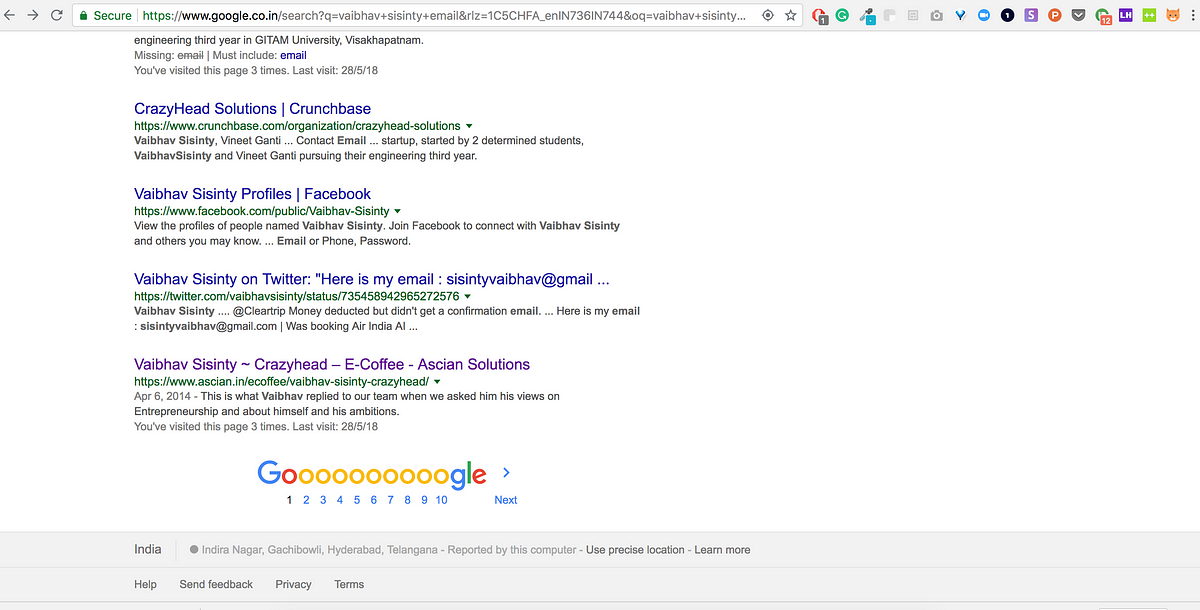Click the green Secure padlock indicator
Screen dimensions: 1200x610
pos(104,15)
